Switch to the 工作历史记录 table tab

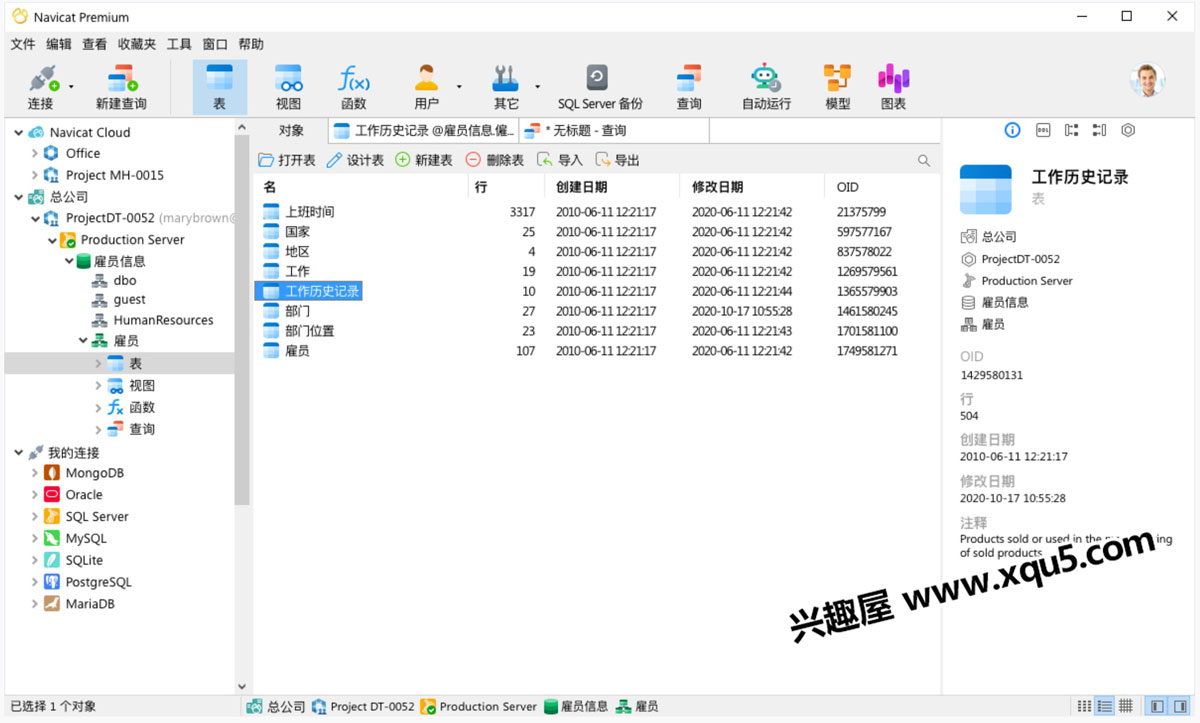click(x=424, y=130)
